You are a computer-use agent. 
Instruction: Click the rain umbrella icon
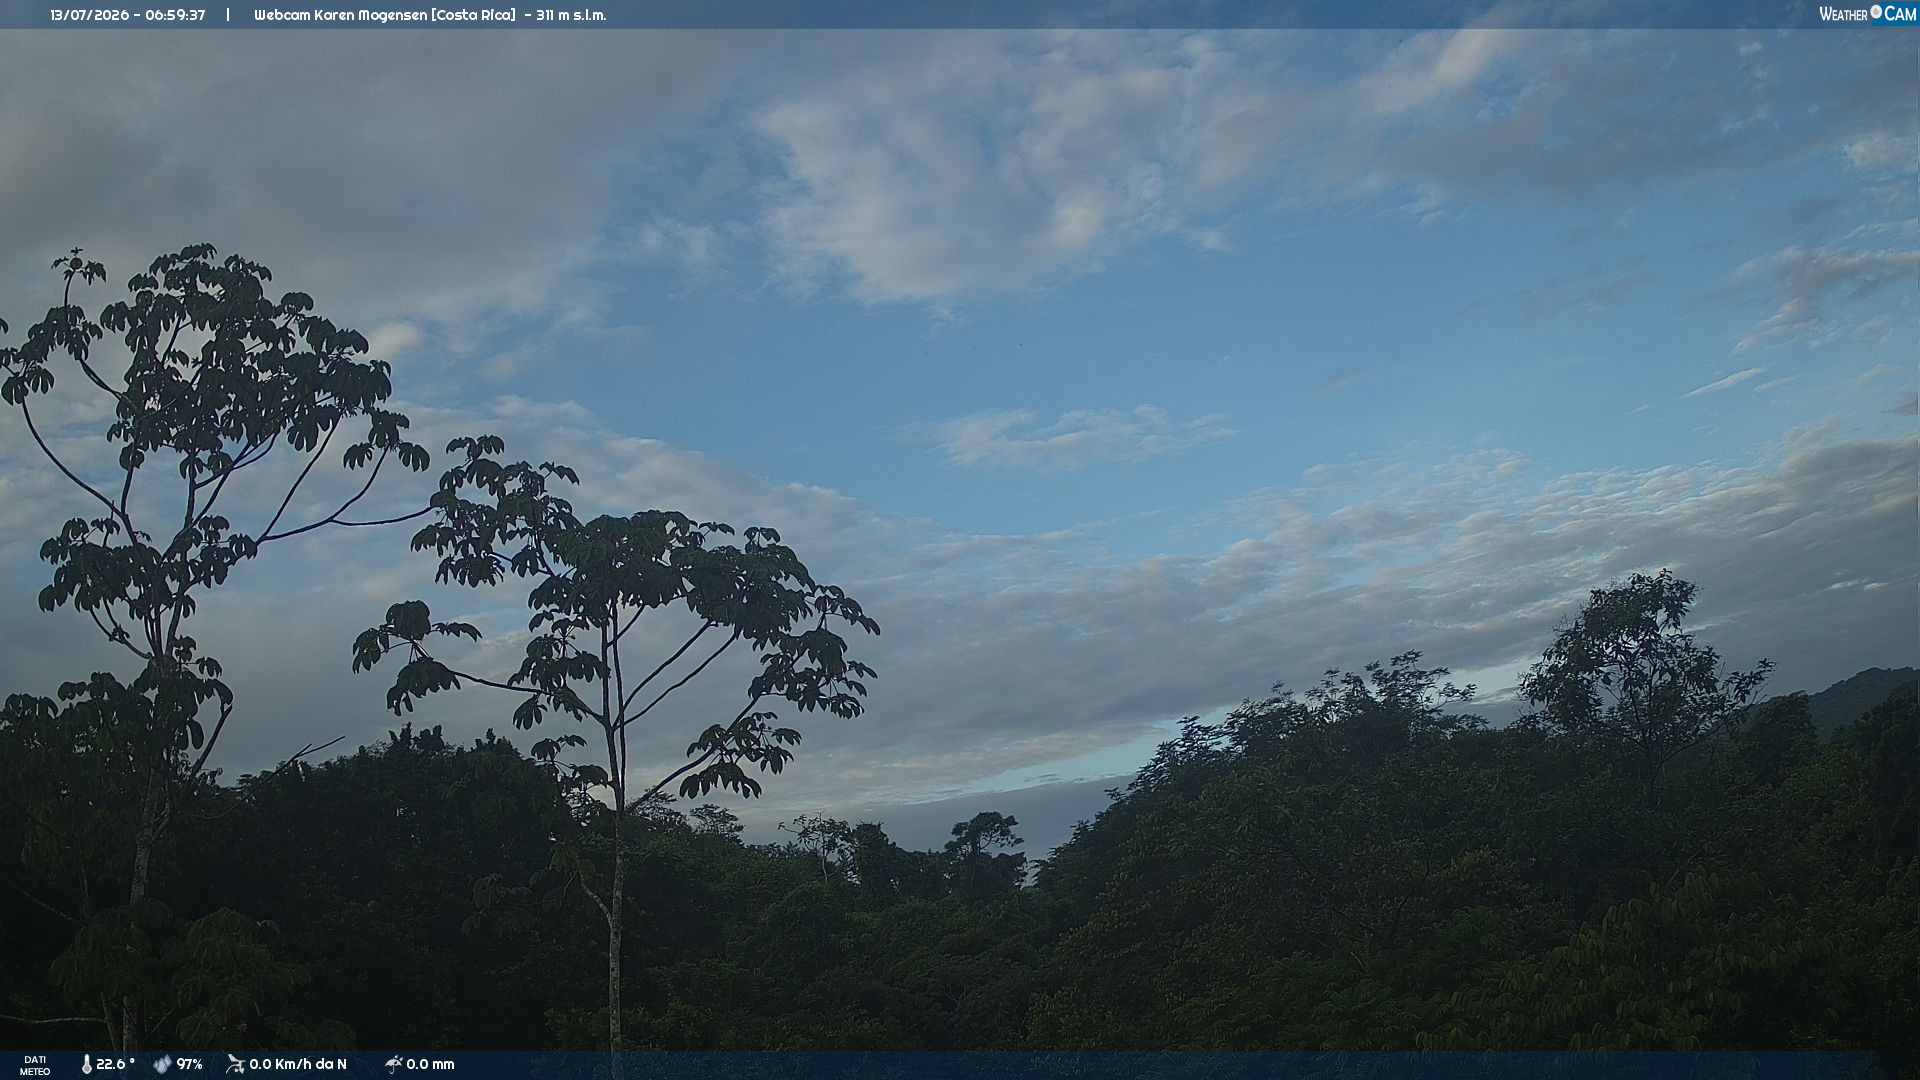(x=394, y=1064)
